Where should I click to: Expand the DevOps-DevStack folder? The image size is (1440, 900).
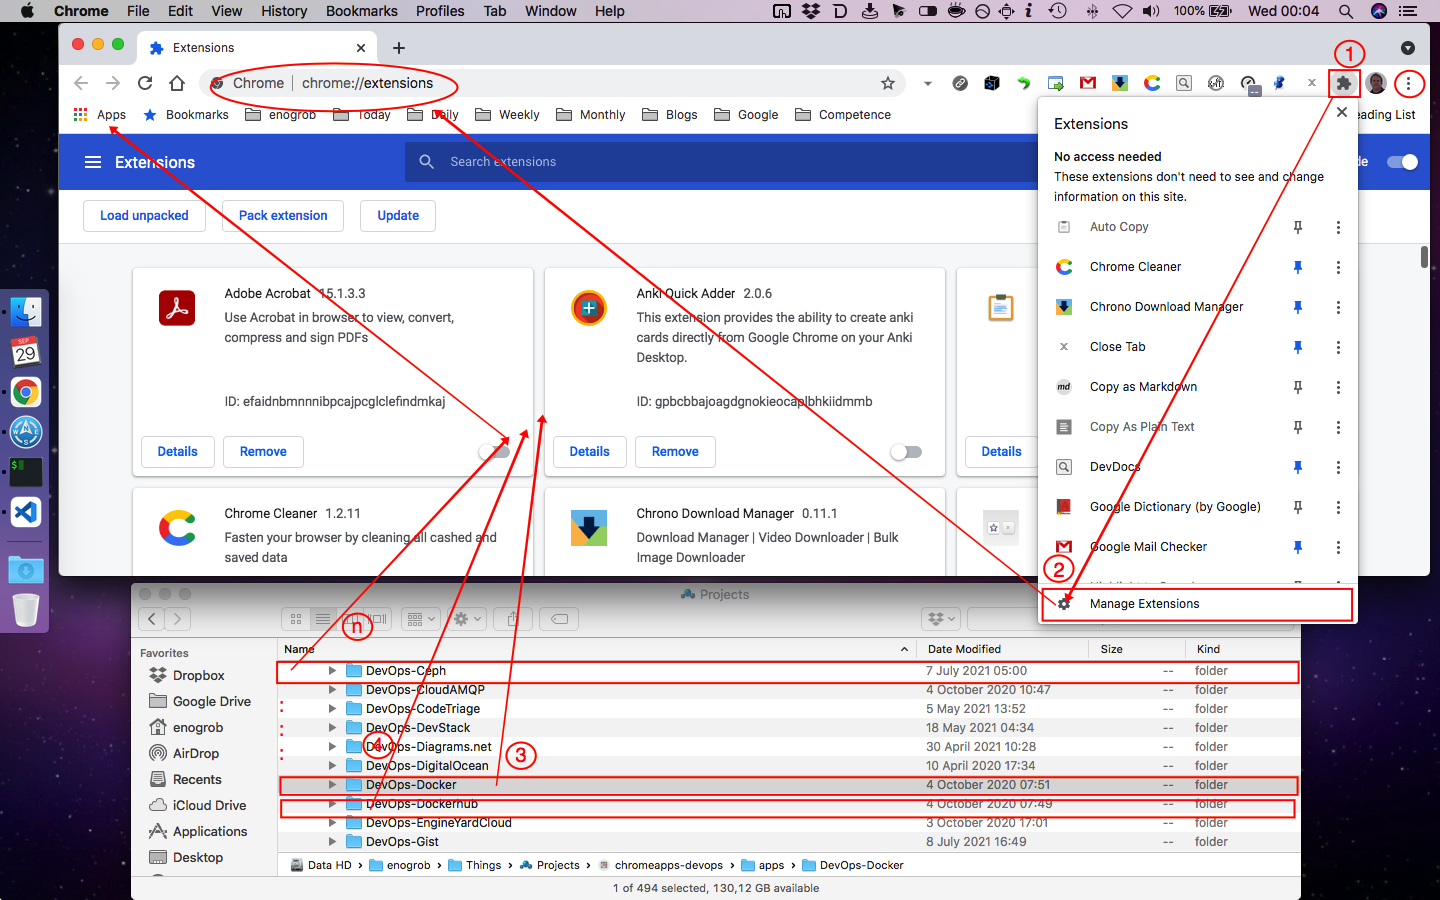tap(333, 728)
